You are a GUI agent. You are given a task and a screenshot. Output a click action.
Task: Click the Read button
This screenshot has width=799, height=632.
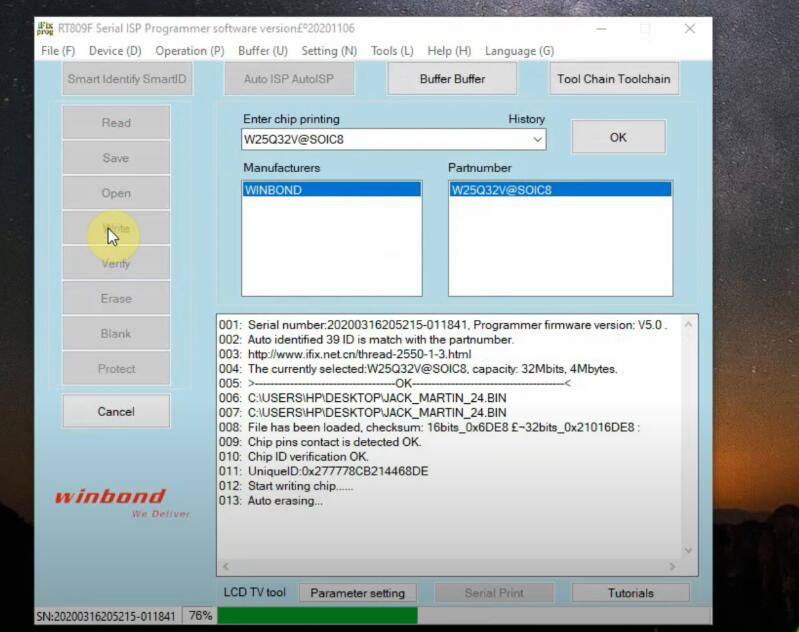(116, 123)
